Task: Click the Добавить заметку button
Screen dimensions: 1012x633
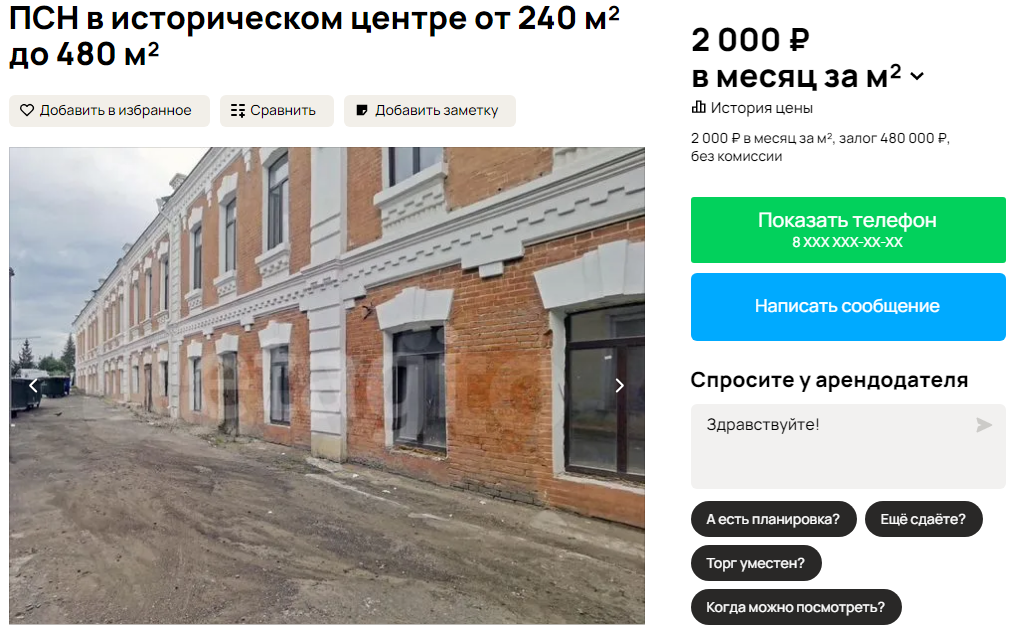Action: click(429, 110)
